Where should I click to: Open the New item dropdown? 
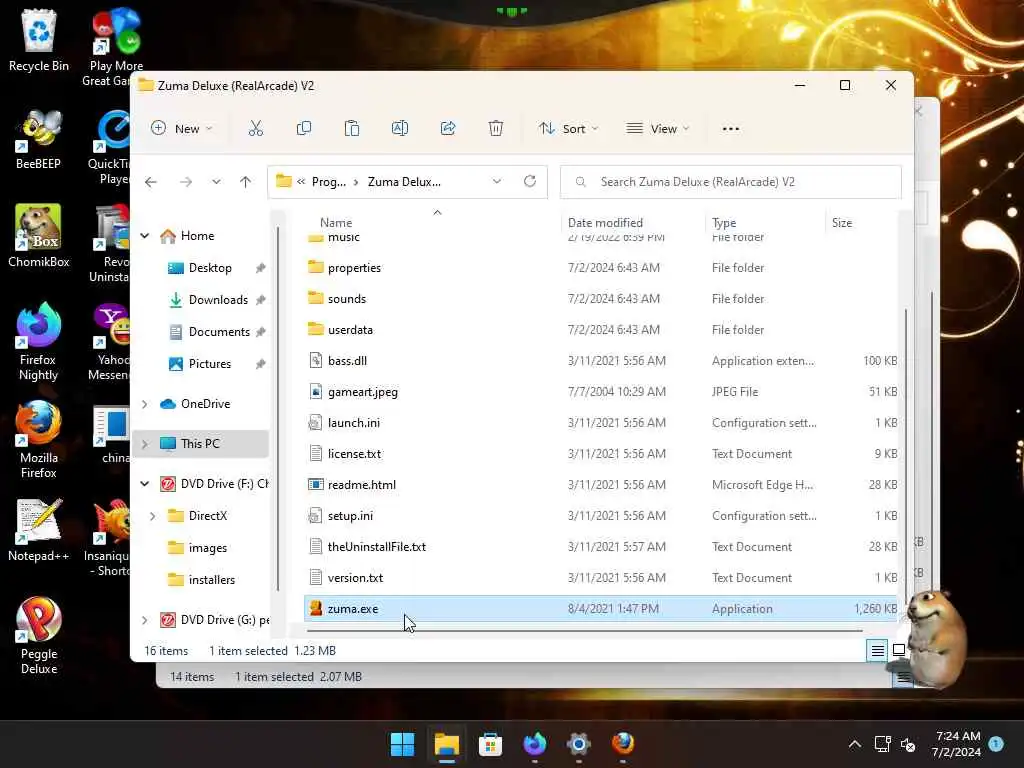[x=182, y=129]
